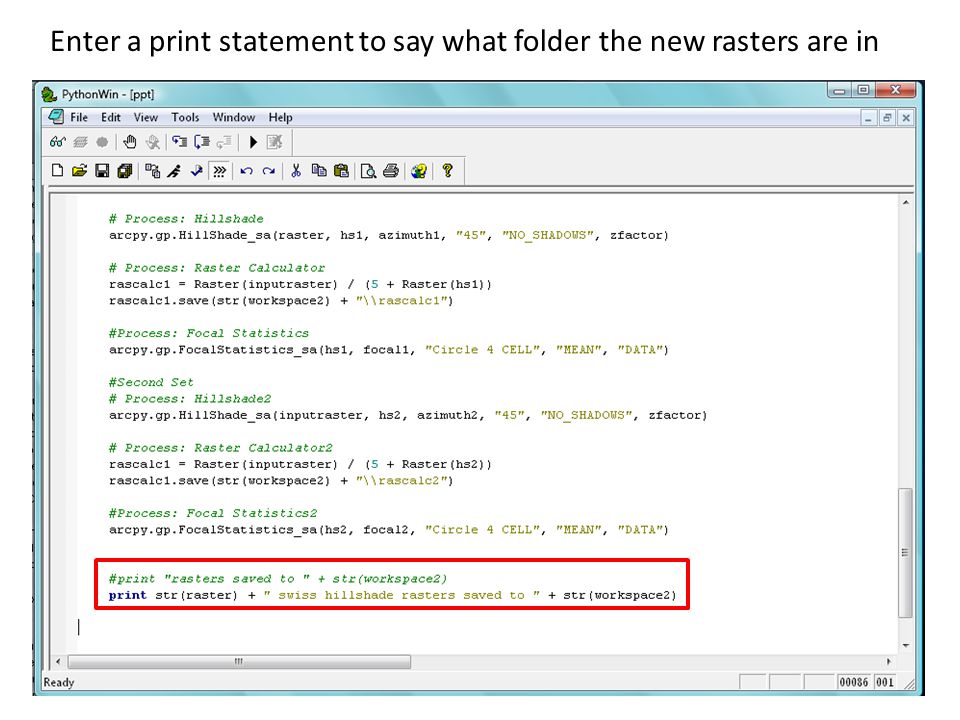
Task: Check the script with checkmark icon
Action: (x=197, y=171)
